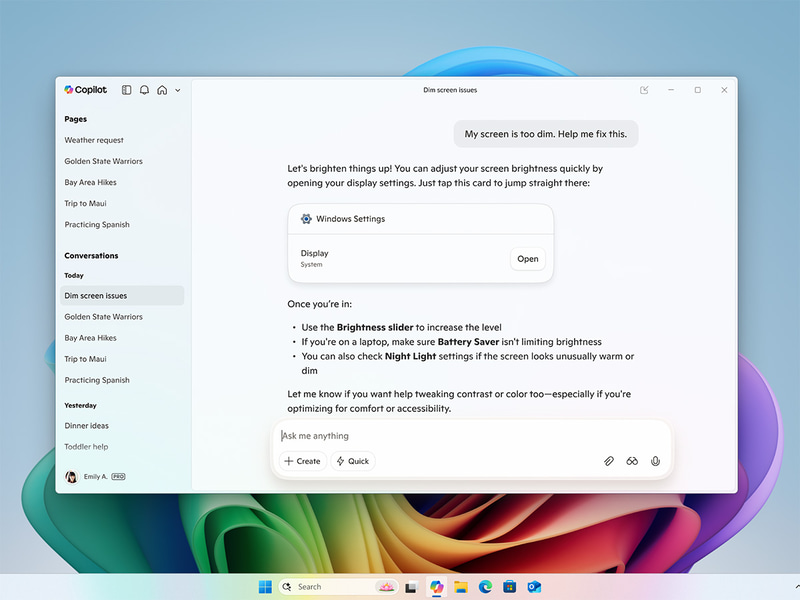Screen dimensions: 800x600
Task: Click the Copilot icon on the taskbar
Action: (436, 587)
